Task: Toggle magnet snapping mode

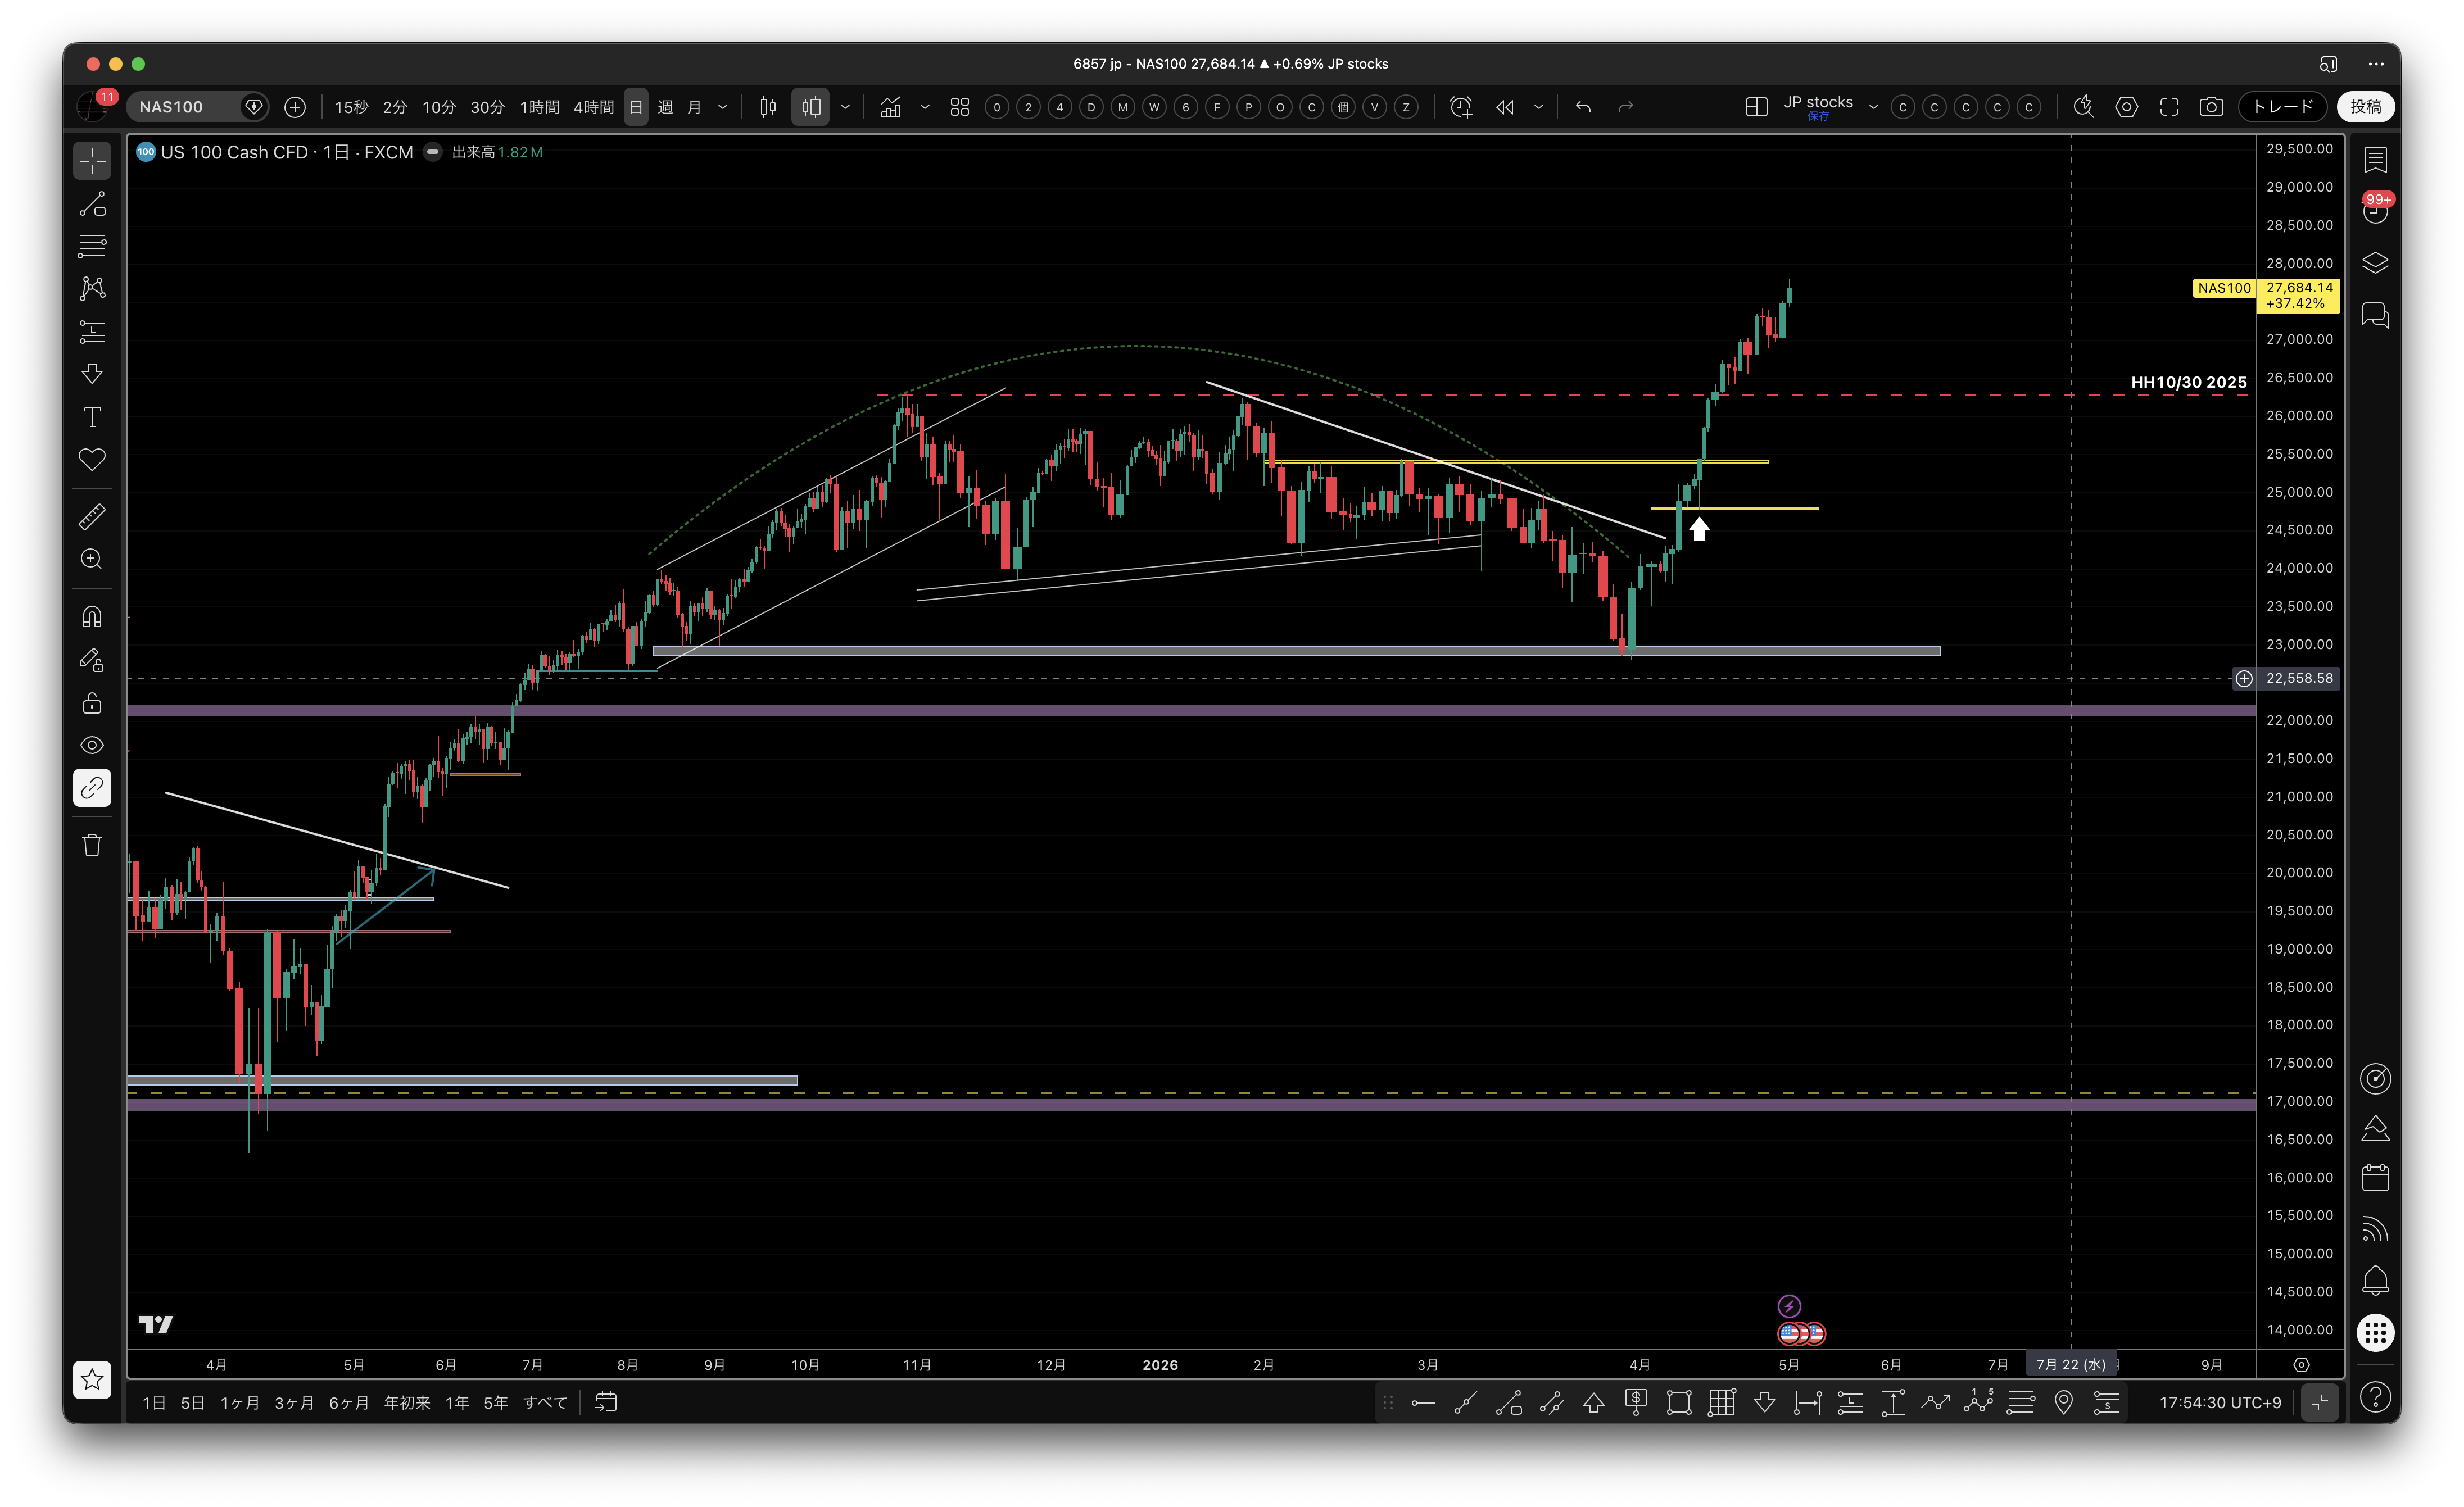Action: pyautogui.click(x=92, y=617)
